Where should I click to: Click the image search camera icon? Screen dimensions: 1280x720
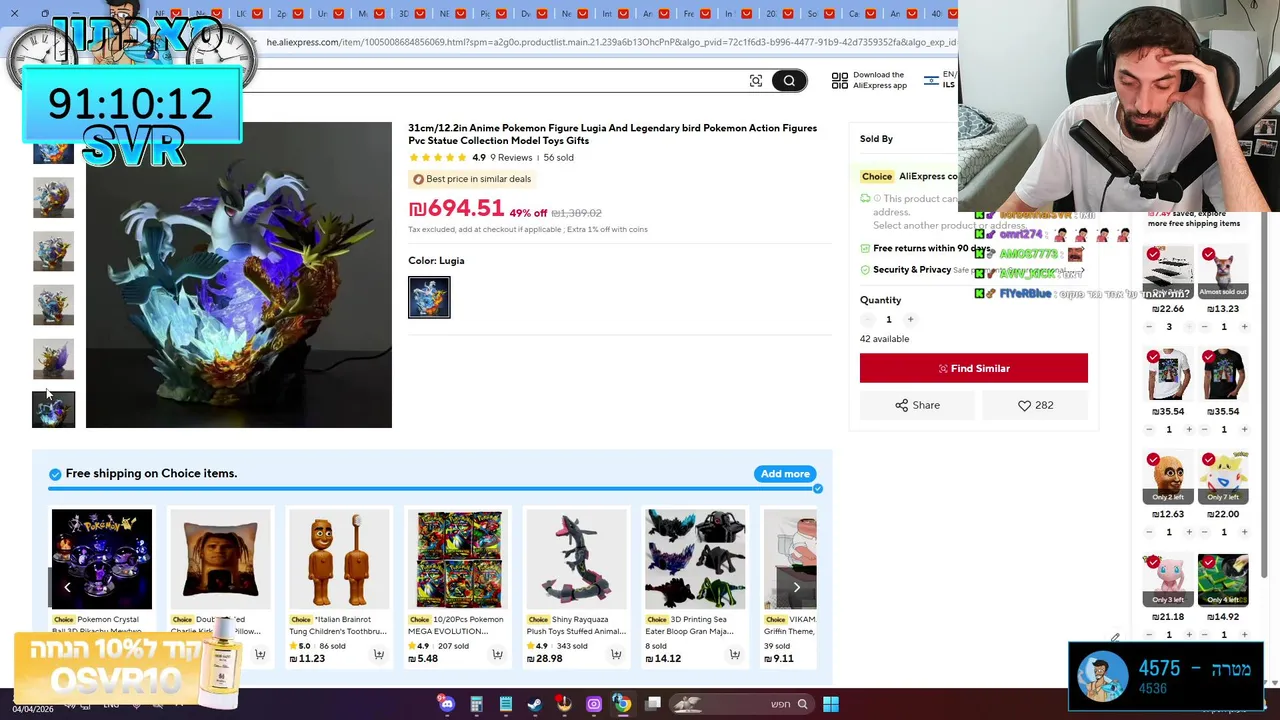click(756, 81)
